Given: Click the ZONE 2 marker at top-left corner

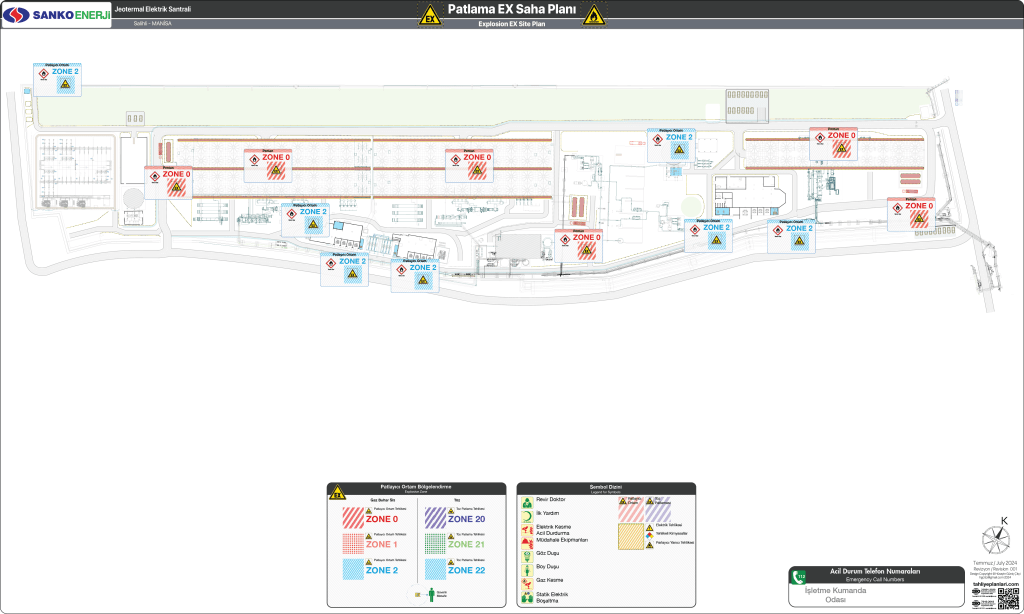Looking at the screenshot, I should pyautogui.click(x=57, y=79).
